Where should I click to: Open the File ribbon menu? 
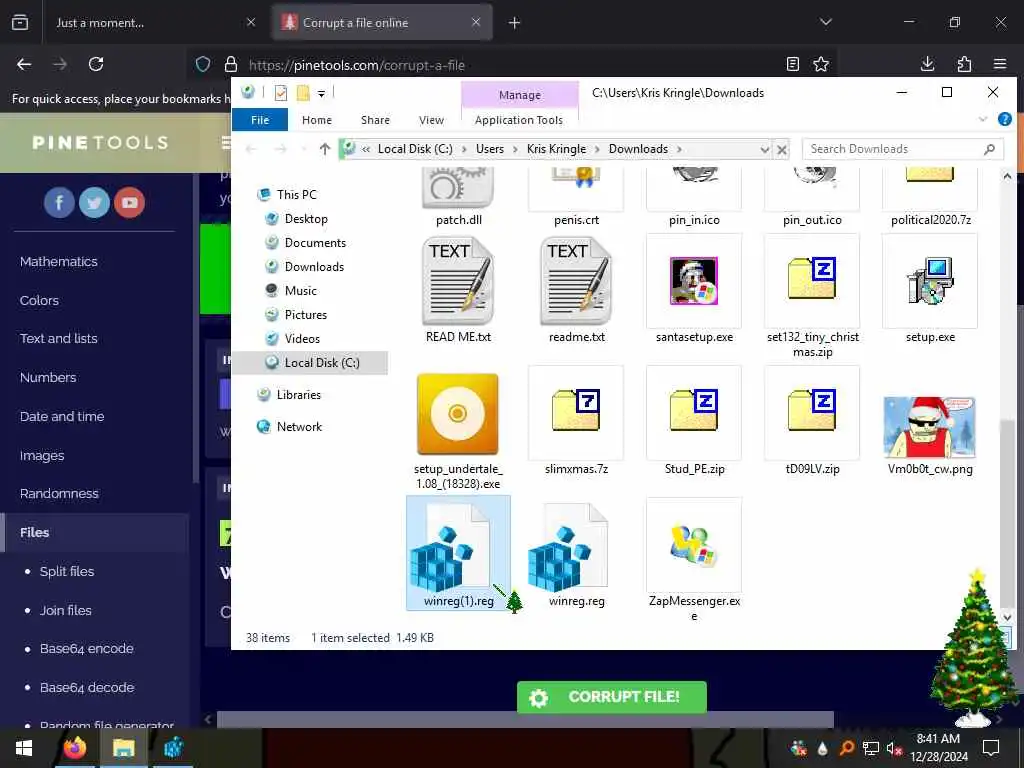coord(260,120)
